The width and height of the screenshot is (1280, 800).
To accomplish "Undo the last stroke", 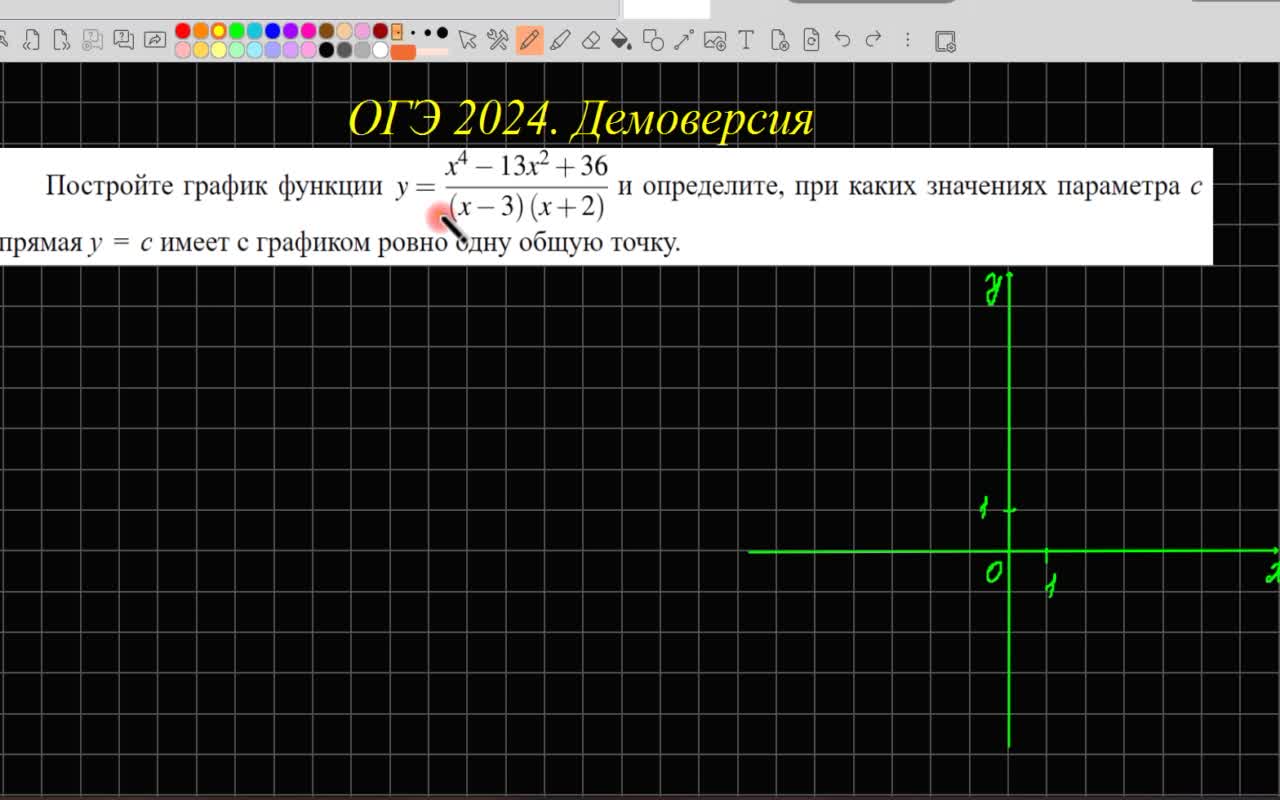I will (843, 39).
